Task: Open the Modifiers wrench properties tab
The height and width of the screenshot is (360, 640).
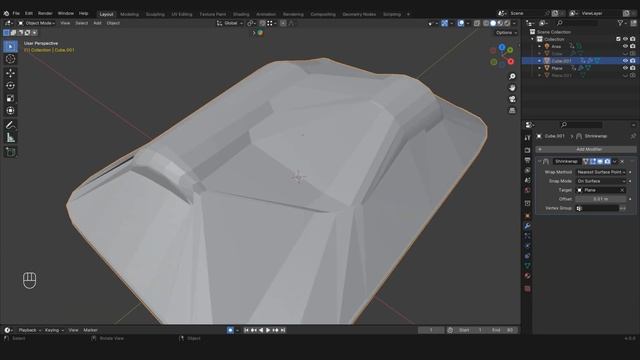Action: (527, 226)
